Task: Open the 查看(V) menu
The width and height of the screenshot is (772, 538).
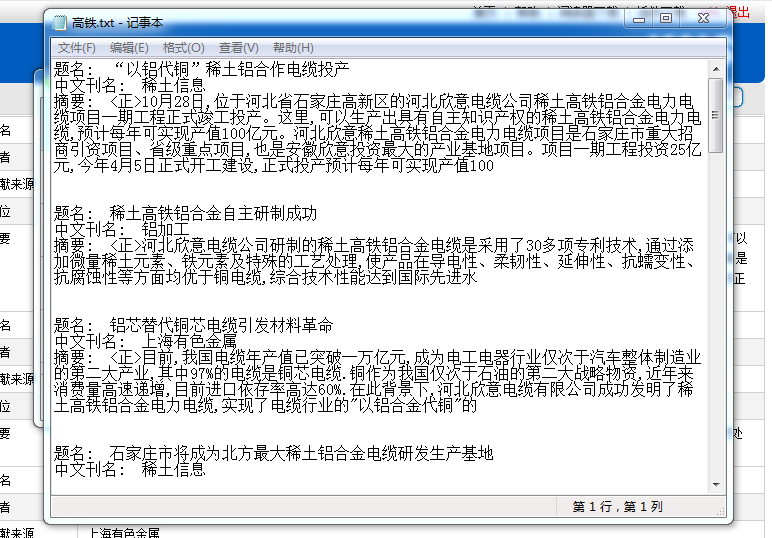Action: pos(238,48)
